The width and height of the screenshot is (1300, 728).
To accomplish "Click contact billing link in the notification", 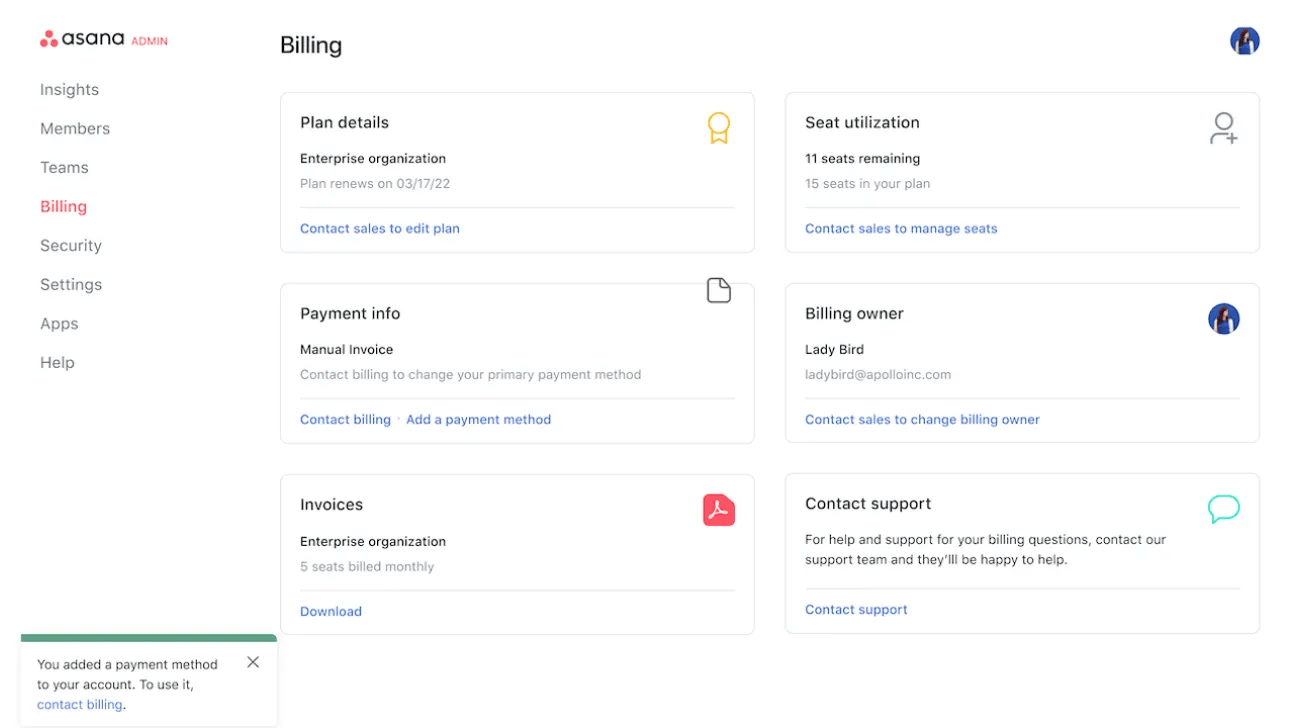I will pyautogui.click(x=80, y=705).
